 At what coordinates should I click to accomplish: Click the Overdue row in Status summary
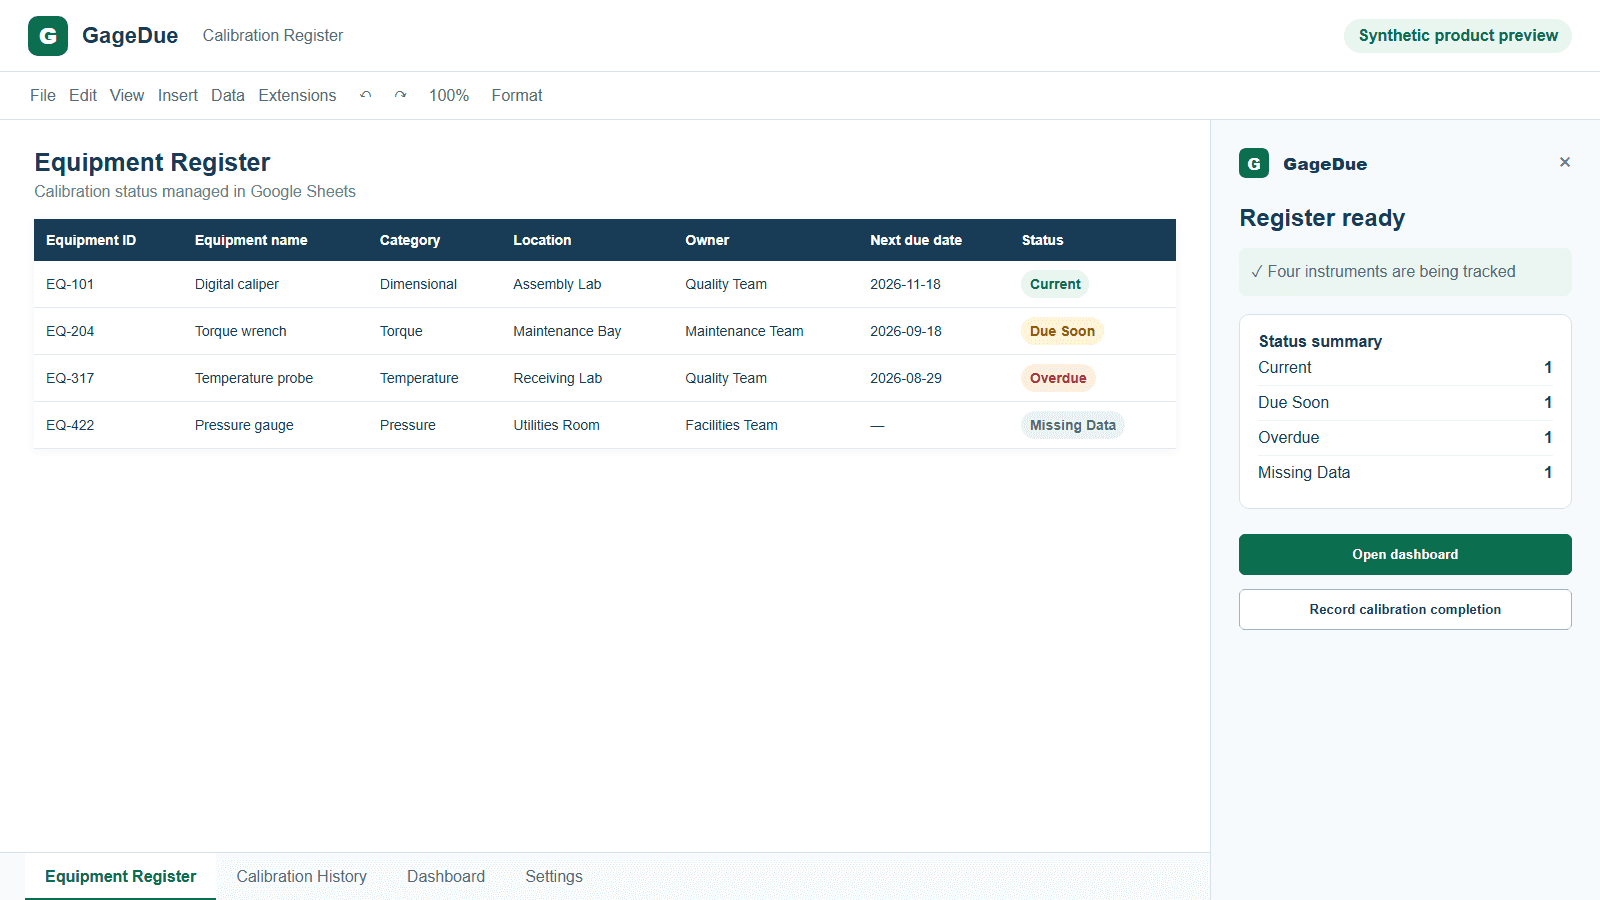coord(1405,438)
